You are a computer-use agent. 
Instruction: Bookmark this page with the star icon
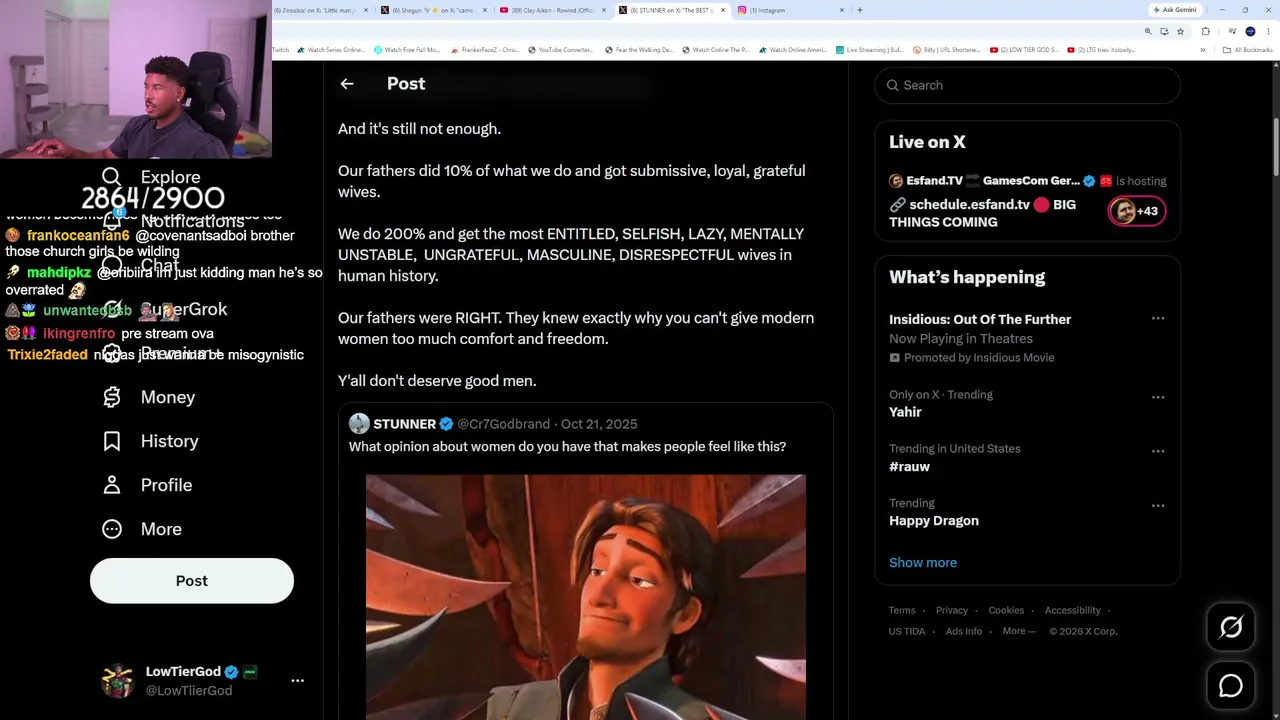(1180, 31)
